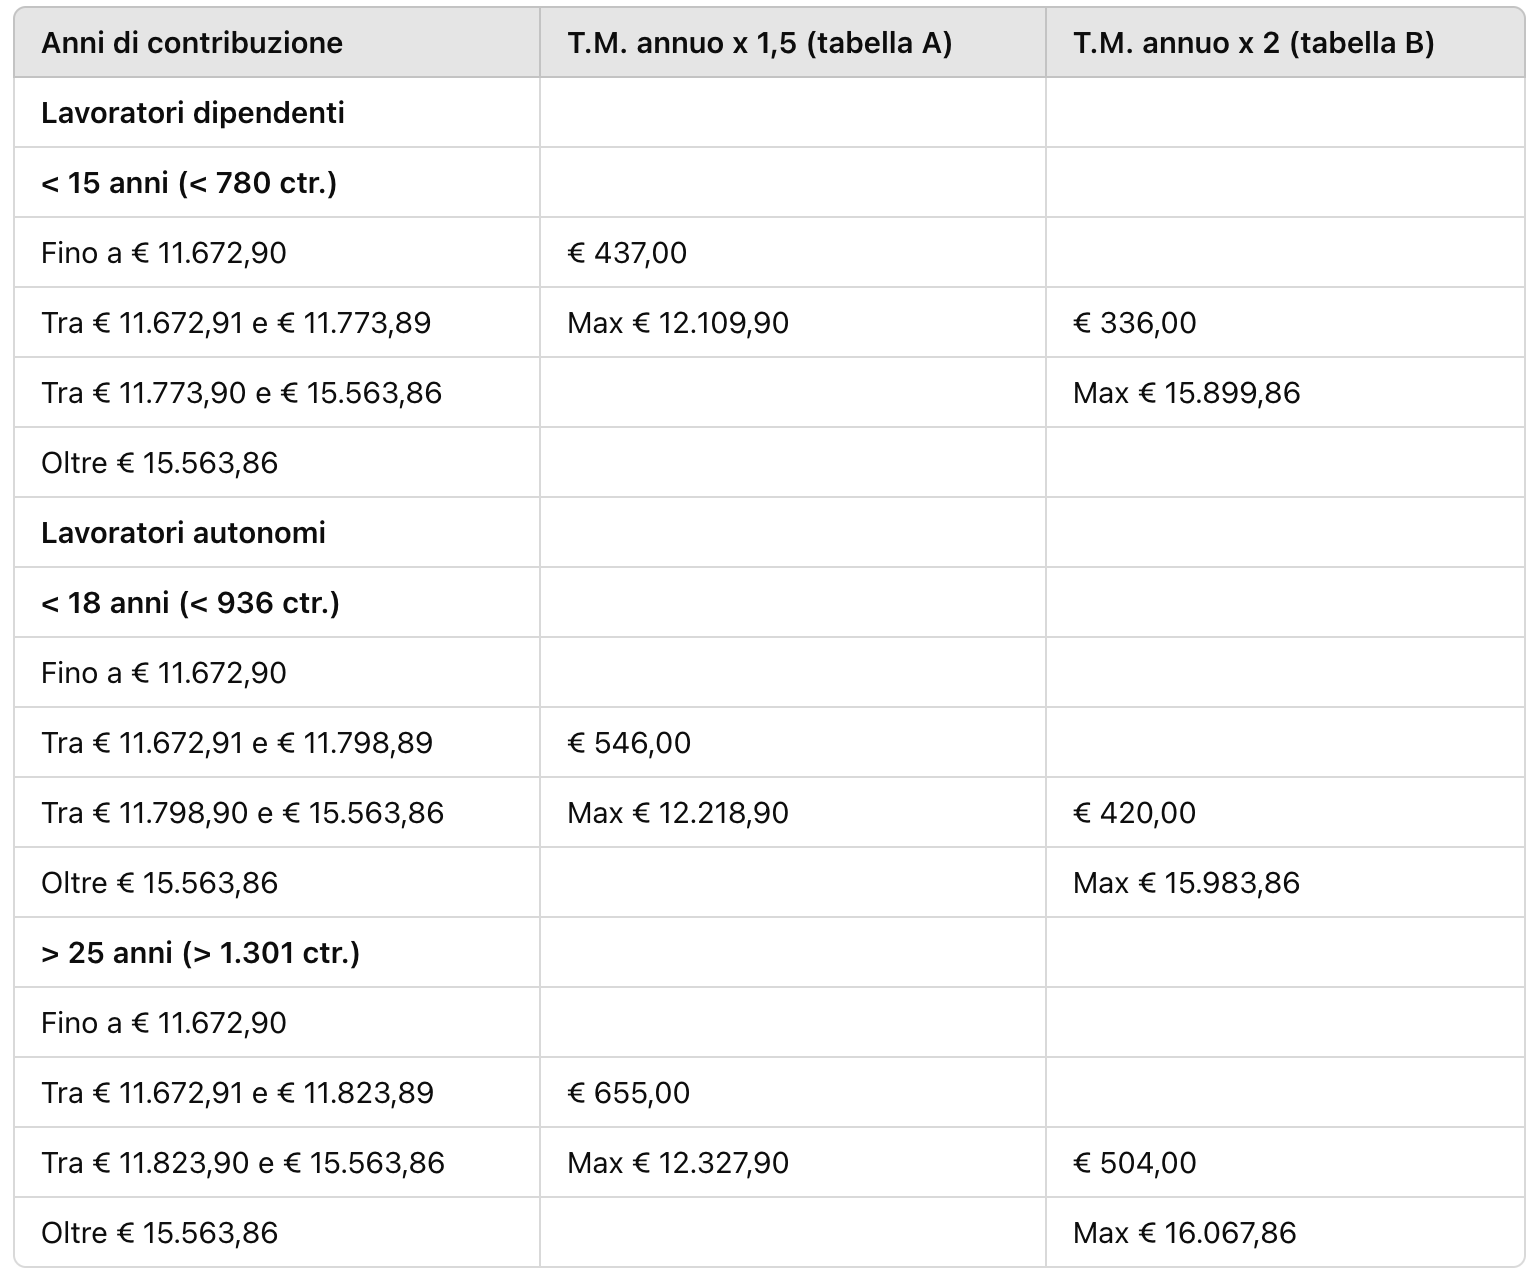Click the € 546,00 amount
The width and height of the screenshot is (1538, 1278).
[x=629, y=743]
